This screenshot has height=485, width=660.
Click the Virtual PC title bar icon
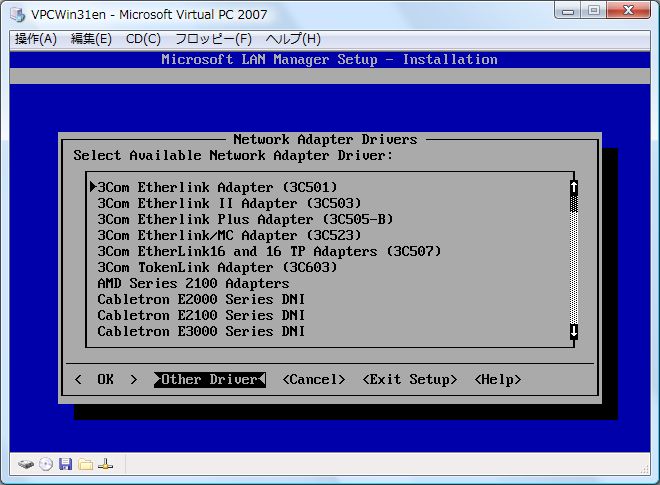18,14
